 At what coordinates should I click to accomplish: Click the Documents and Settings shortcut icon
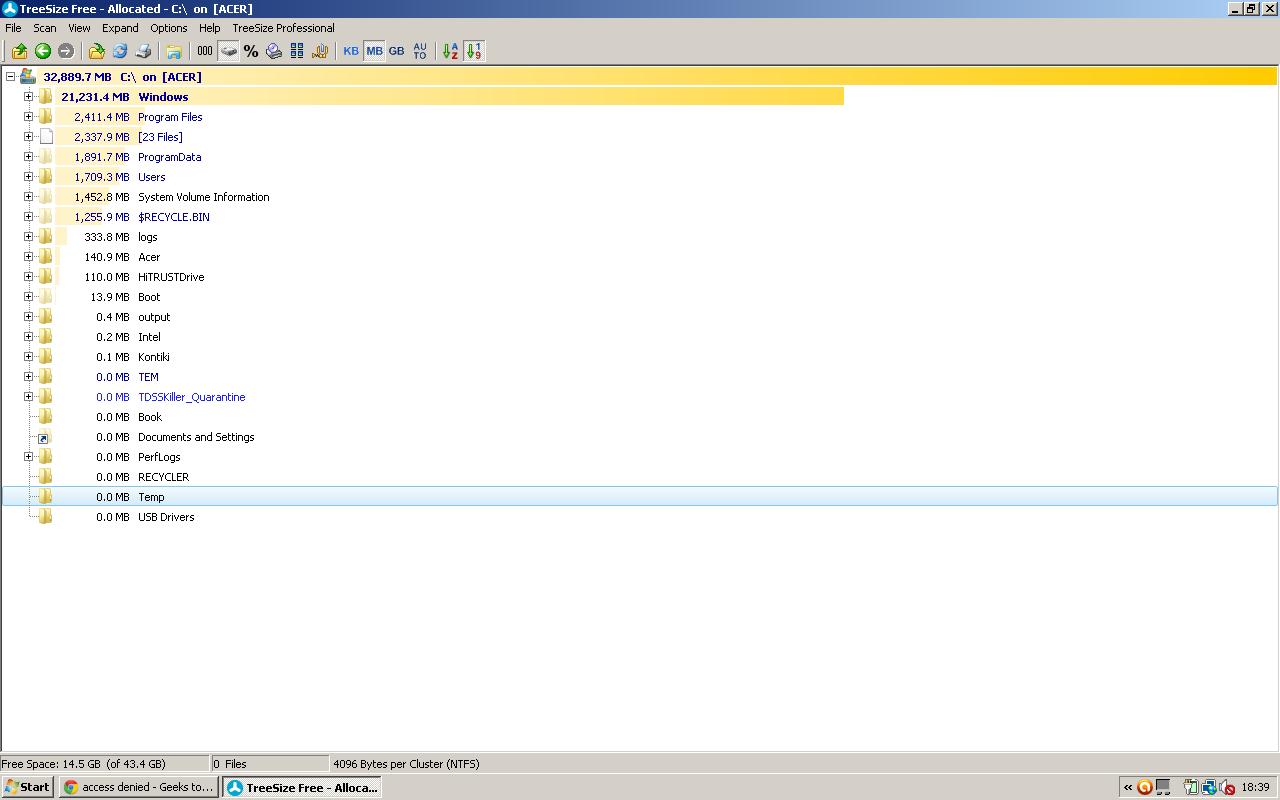click(x=43, y=437)
